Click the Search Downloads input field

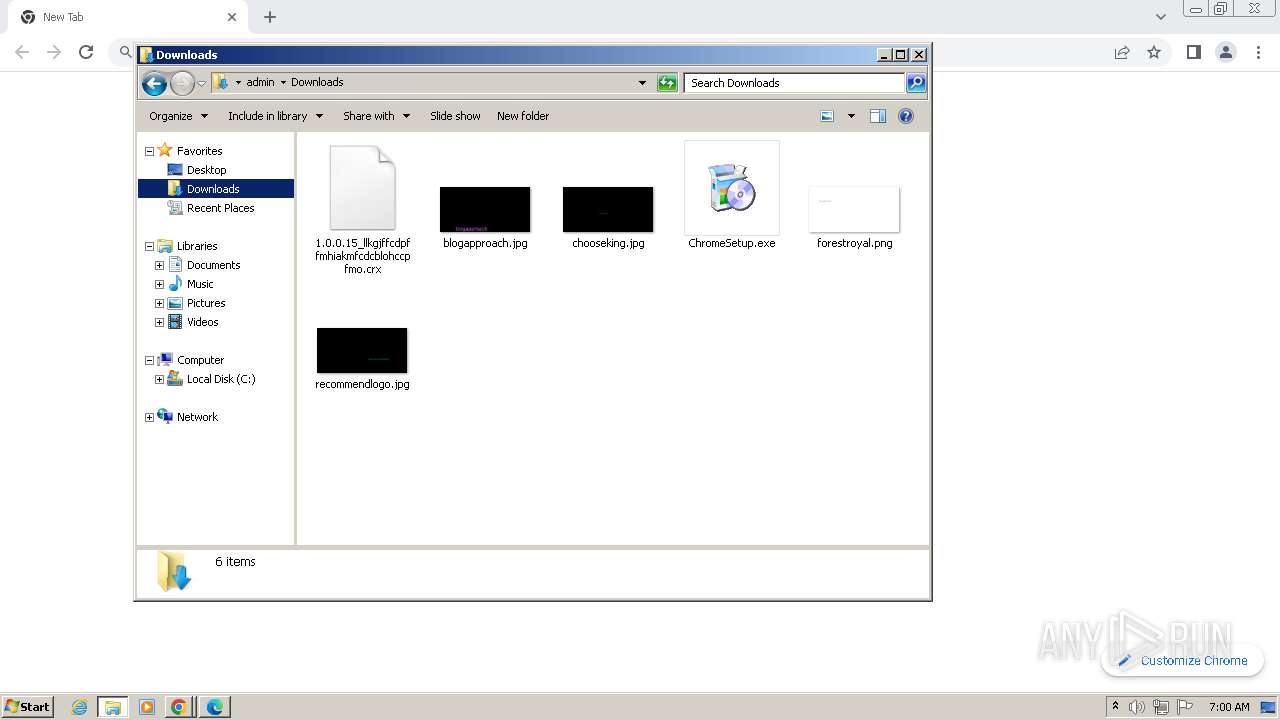click(x=795, y=83)
